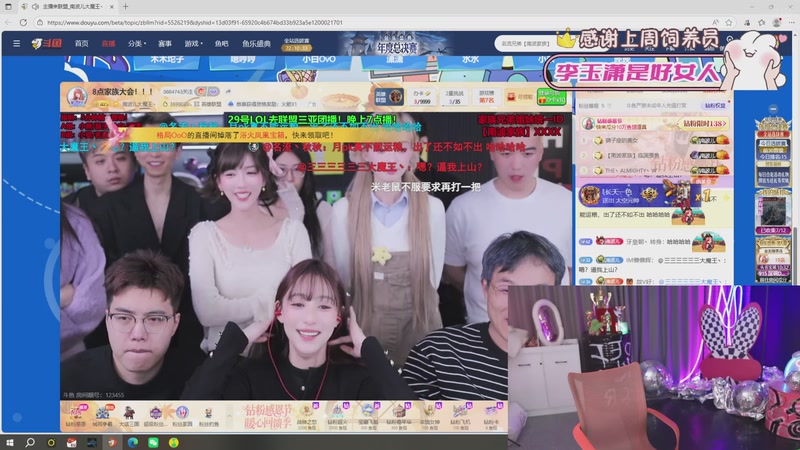Select rank 3 user THE、ALMIGHTY
This screenshot has width=800, height=450.
click(x=631, y=170)
